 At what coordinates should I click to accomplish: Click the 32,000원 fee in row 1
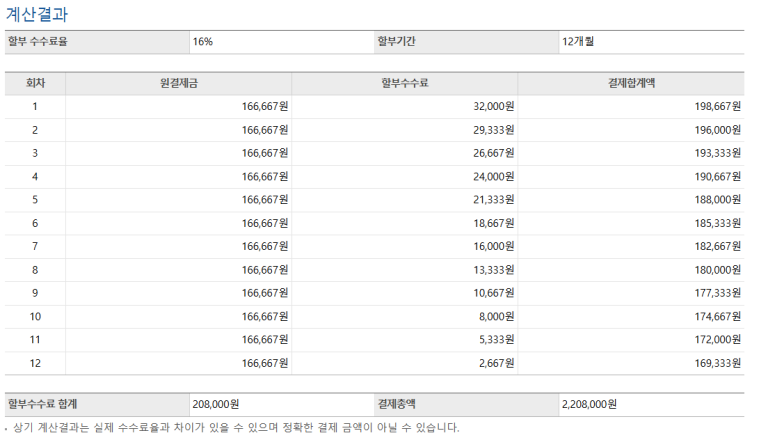click(493, 106)
